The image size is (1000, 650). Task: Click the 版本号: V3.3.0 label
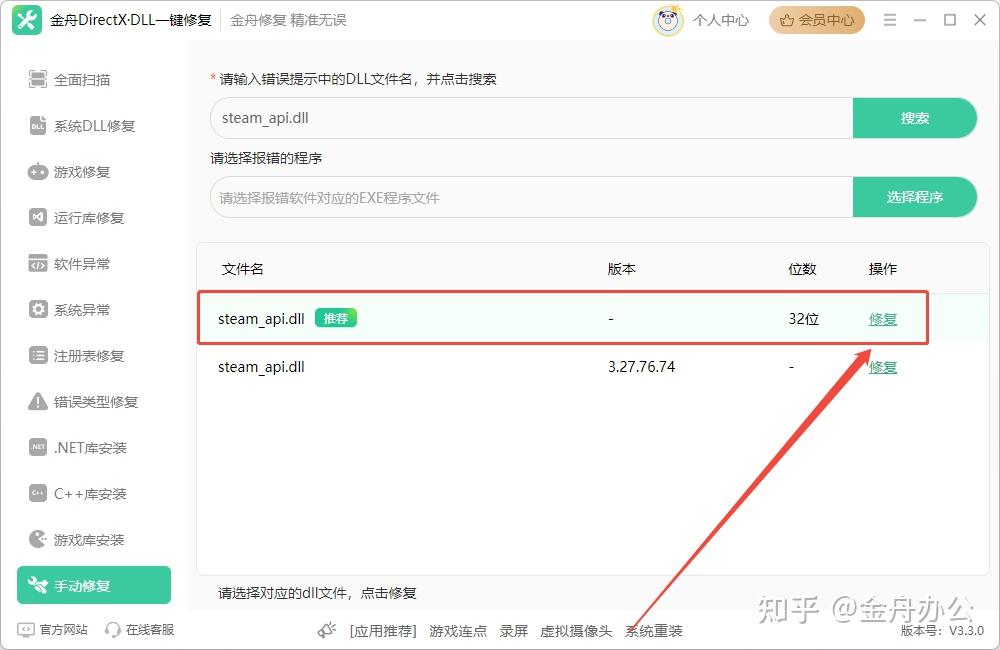coord(942,631)
